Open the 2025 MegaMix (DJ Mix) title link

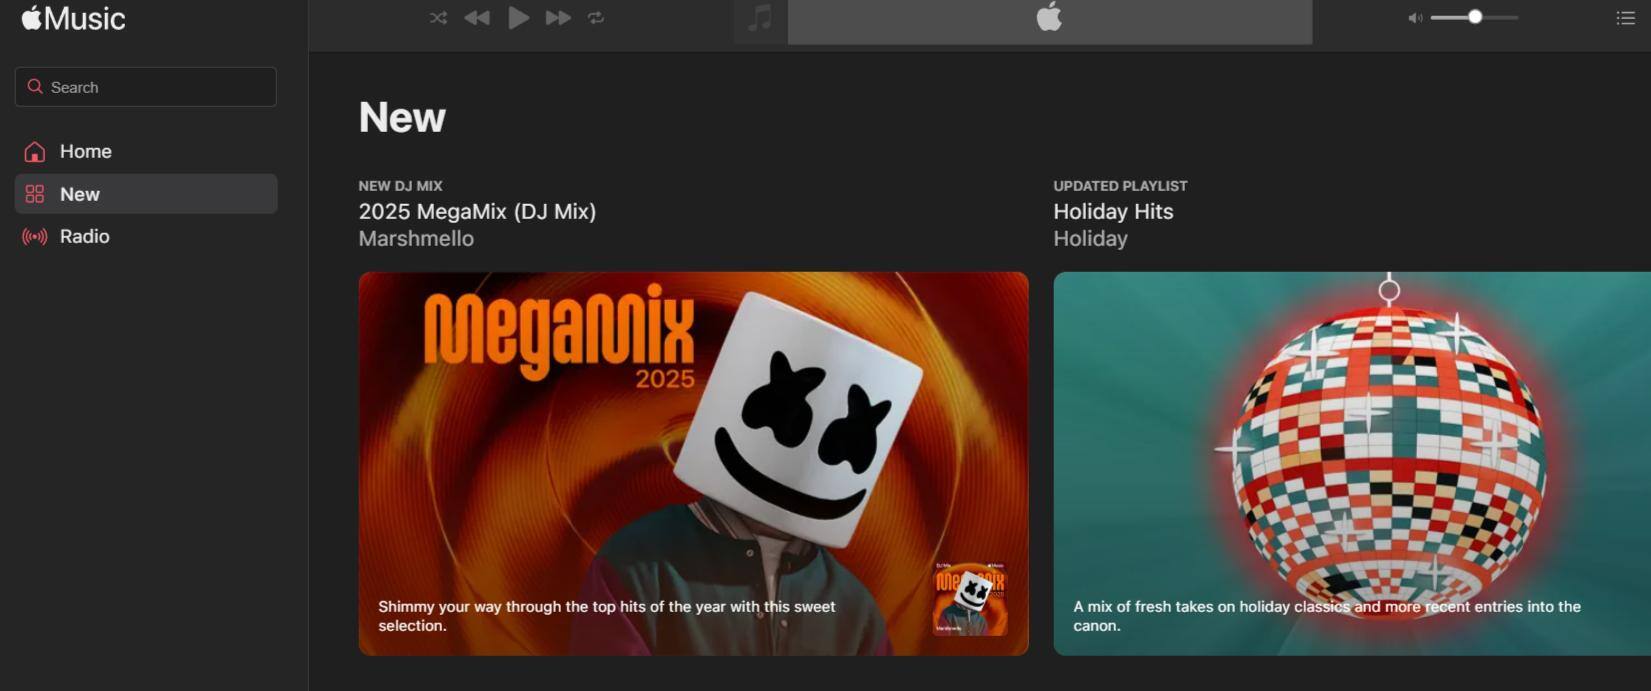pos(477,212)
